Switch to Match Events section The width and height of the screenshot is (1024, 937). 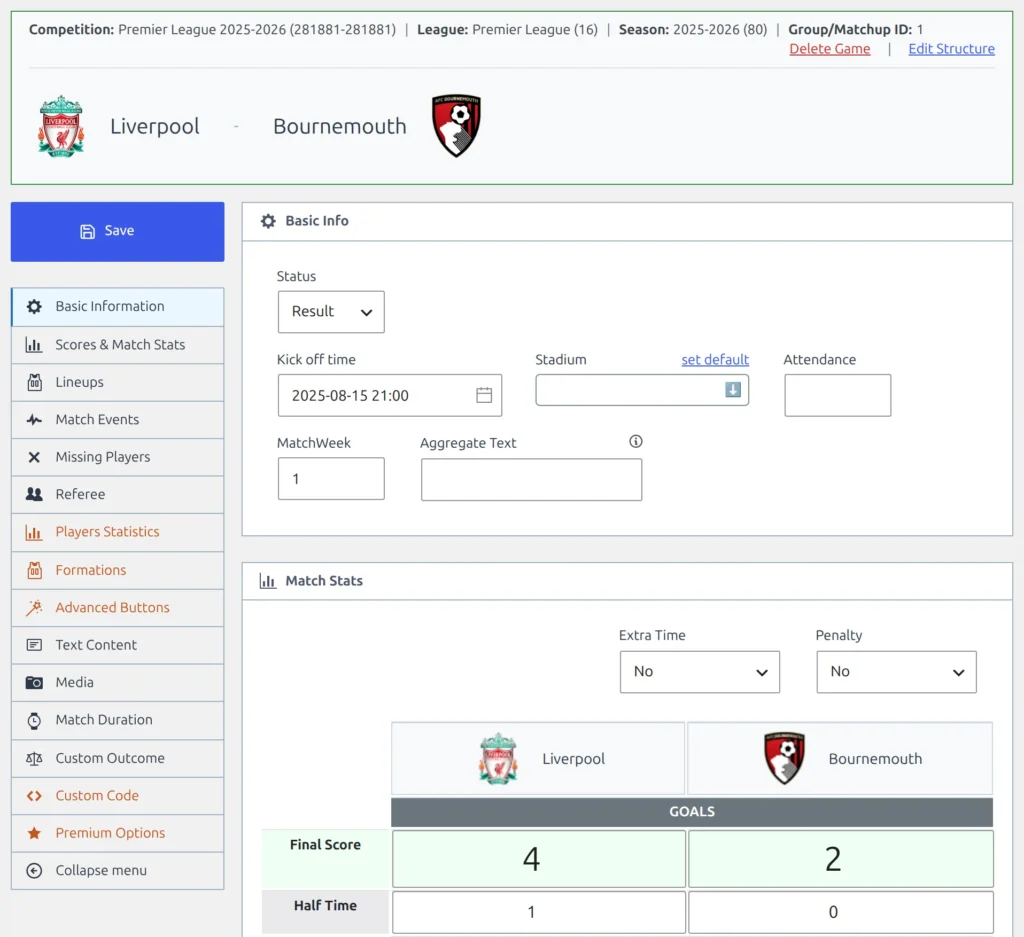tap(118, 420)
